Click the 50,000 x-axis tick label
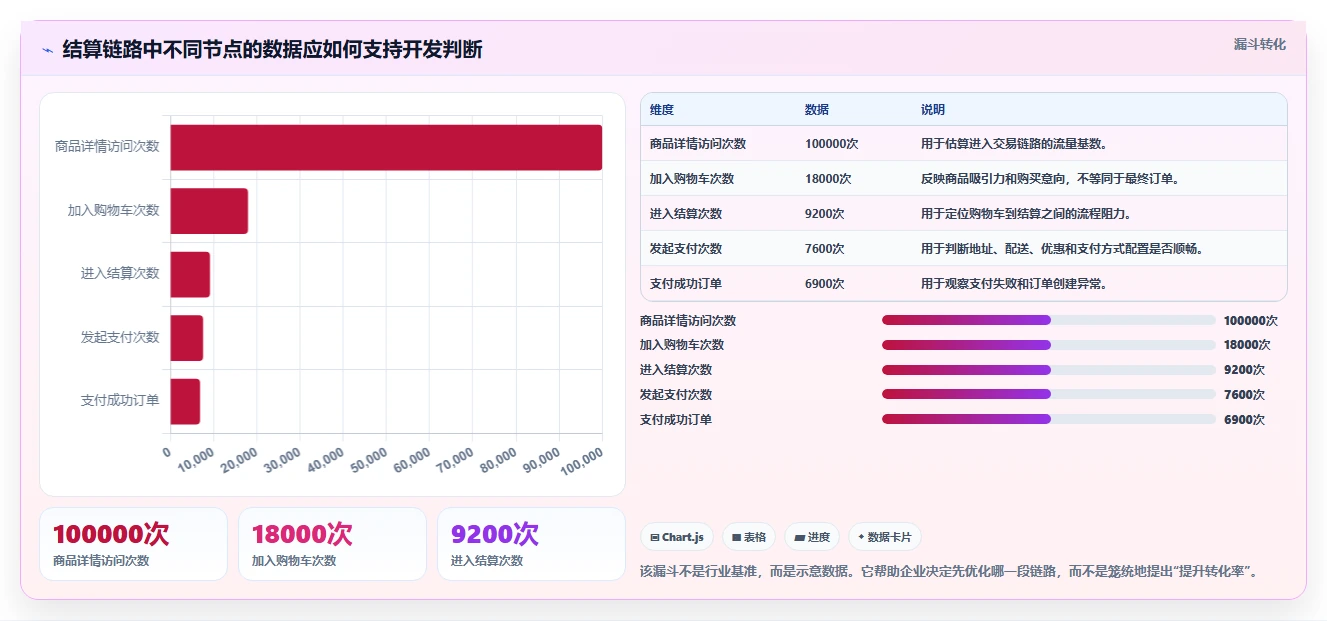This screenshot has height=621, width=1327. point(369,459)
